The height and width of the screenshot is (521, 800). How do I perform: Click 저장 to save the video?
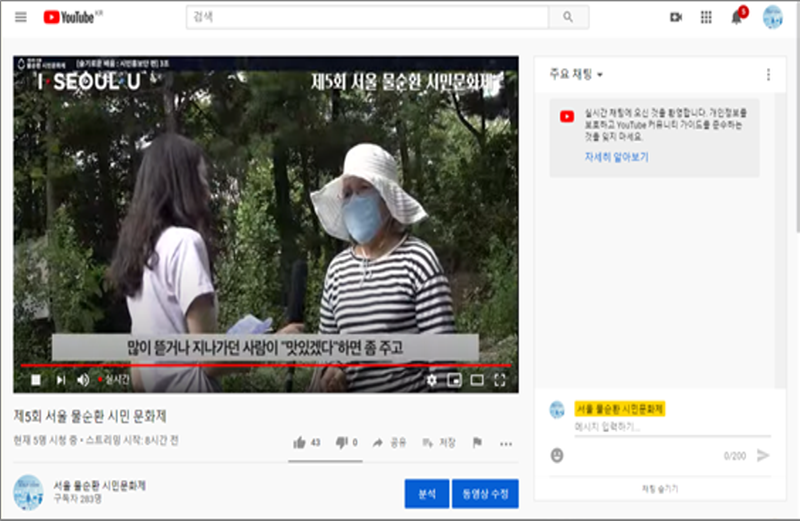(440, 442)
